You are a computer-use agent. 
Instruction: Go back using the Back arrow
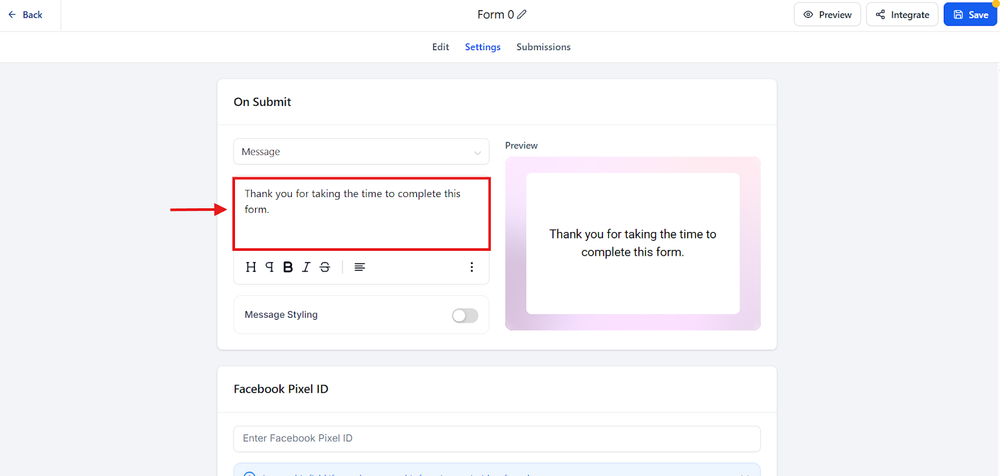[x=25, y=15]
